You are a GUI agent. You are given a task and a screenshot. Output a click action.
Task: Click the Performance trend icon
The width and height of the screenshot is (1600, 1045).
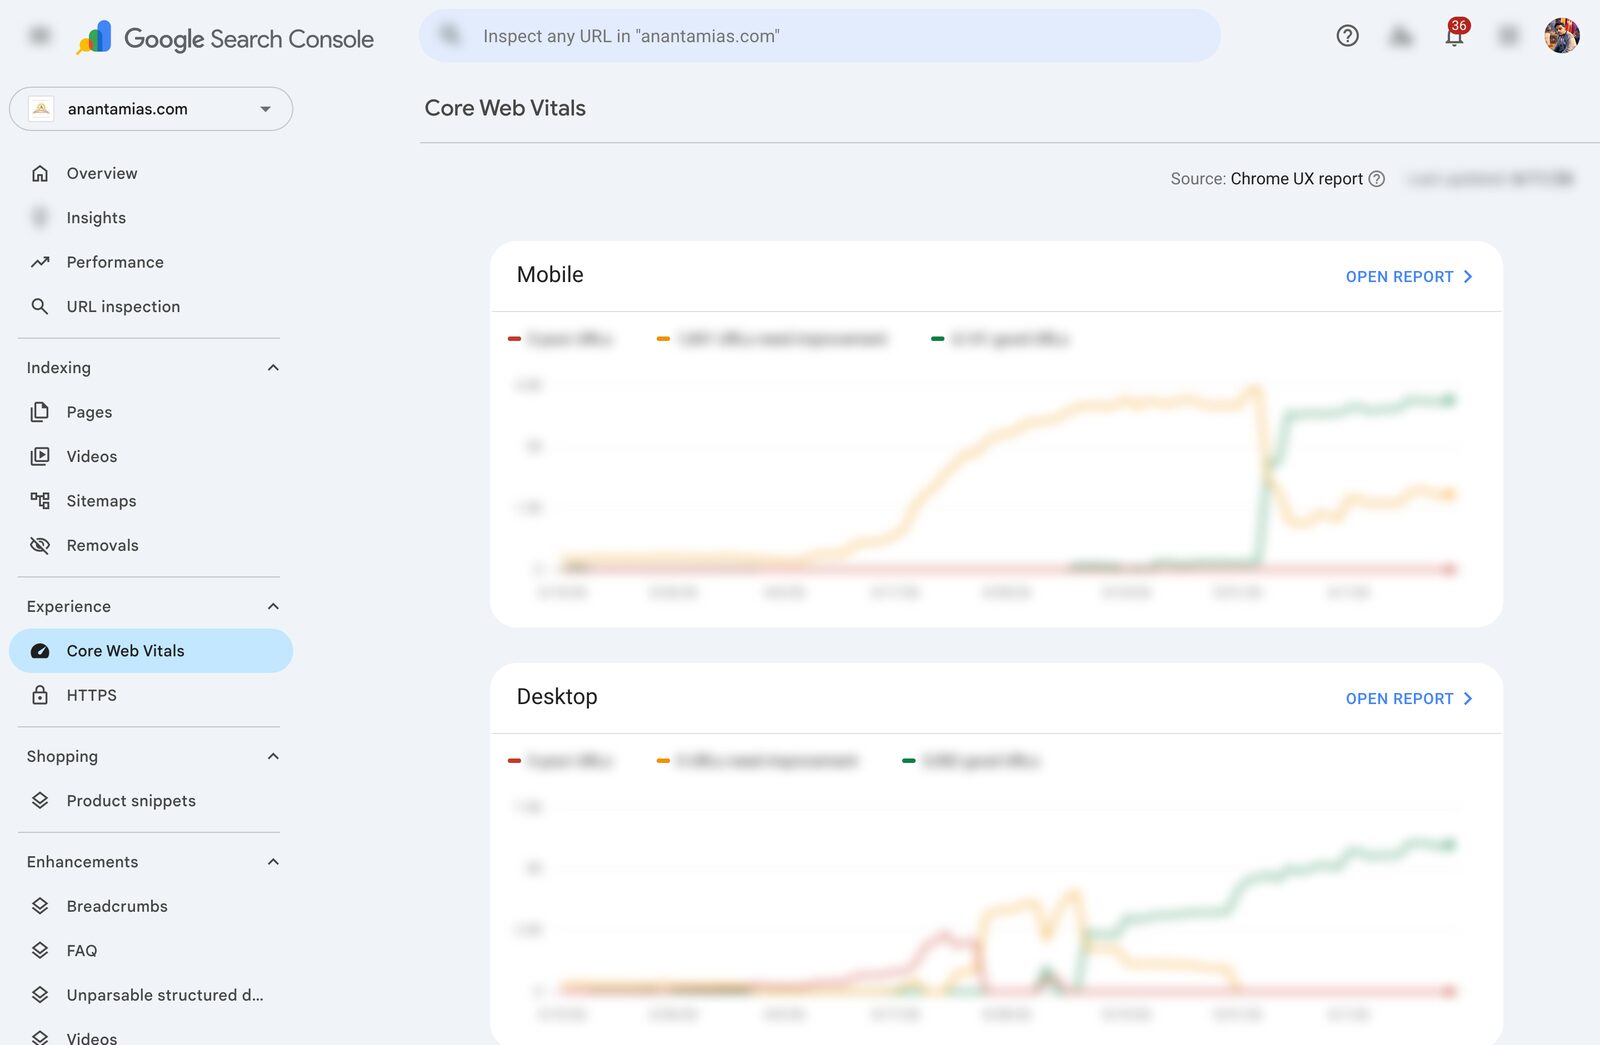[x=40, y=262]
